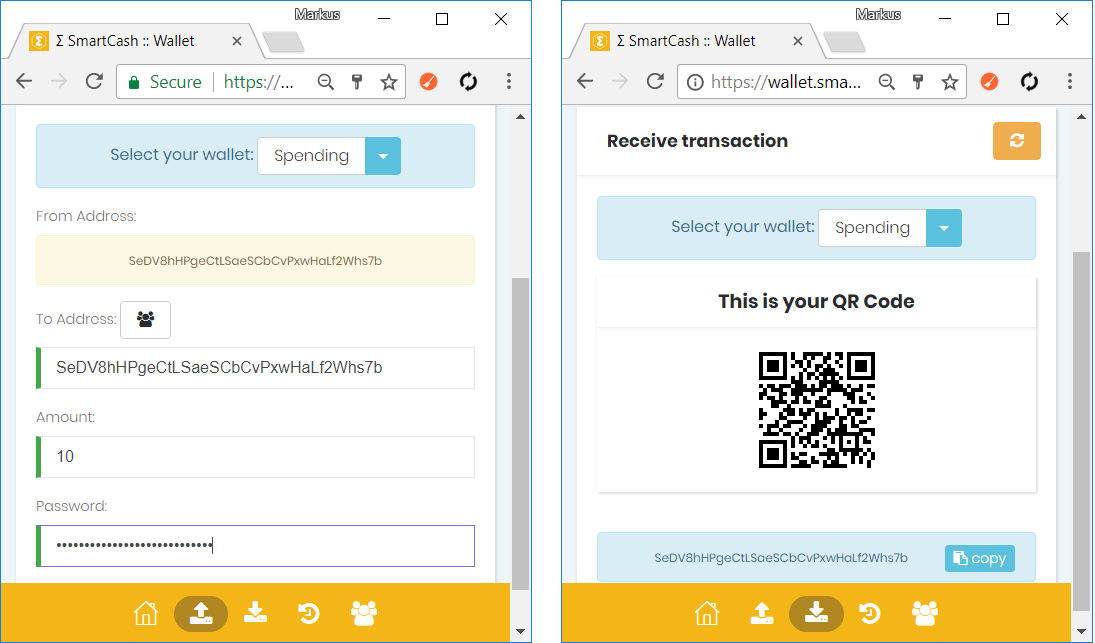Click scroll down arrow in left window

(x=520, y=631)
